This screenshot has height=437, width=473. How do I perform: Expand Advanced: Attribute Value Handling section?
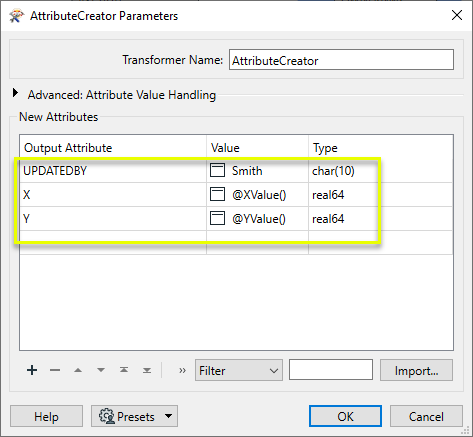pyautogui.click(x=15, y=93)
